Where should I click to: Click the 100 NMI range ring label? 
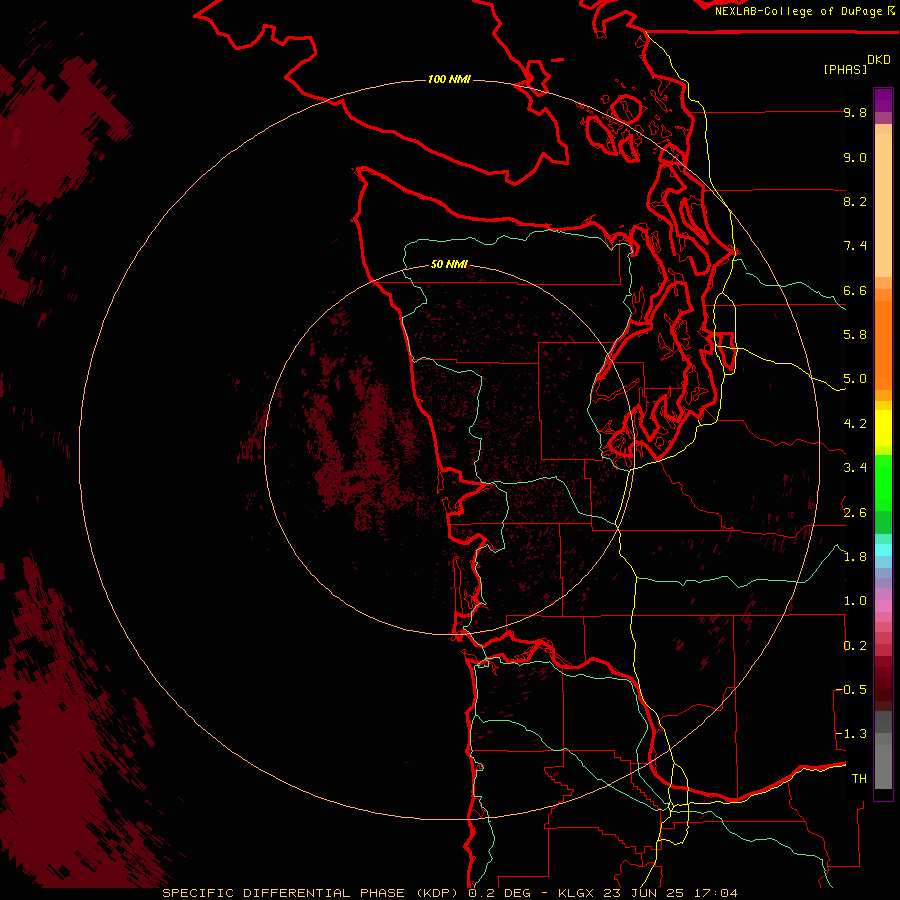[449, 79]
